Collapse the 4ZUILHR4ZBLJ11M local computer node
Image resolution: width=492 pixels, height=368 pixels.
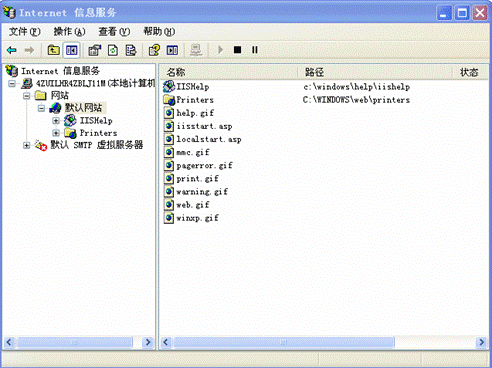12,83
